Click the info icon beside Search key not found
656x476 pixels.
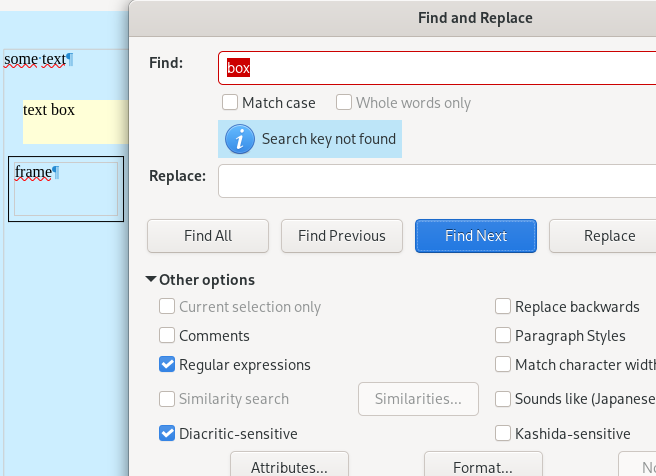point(240,139)
